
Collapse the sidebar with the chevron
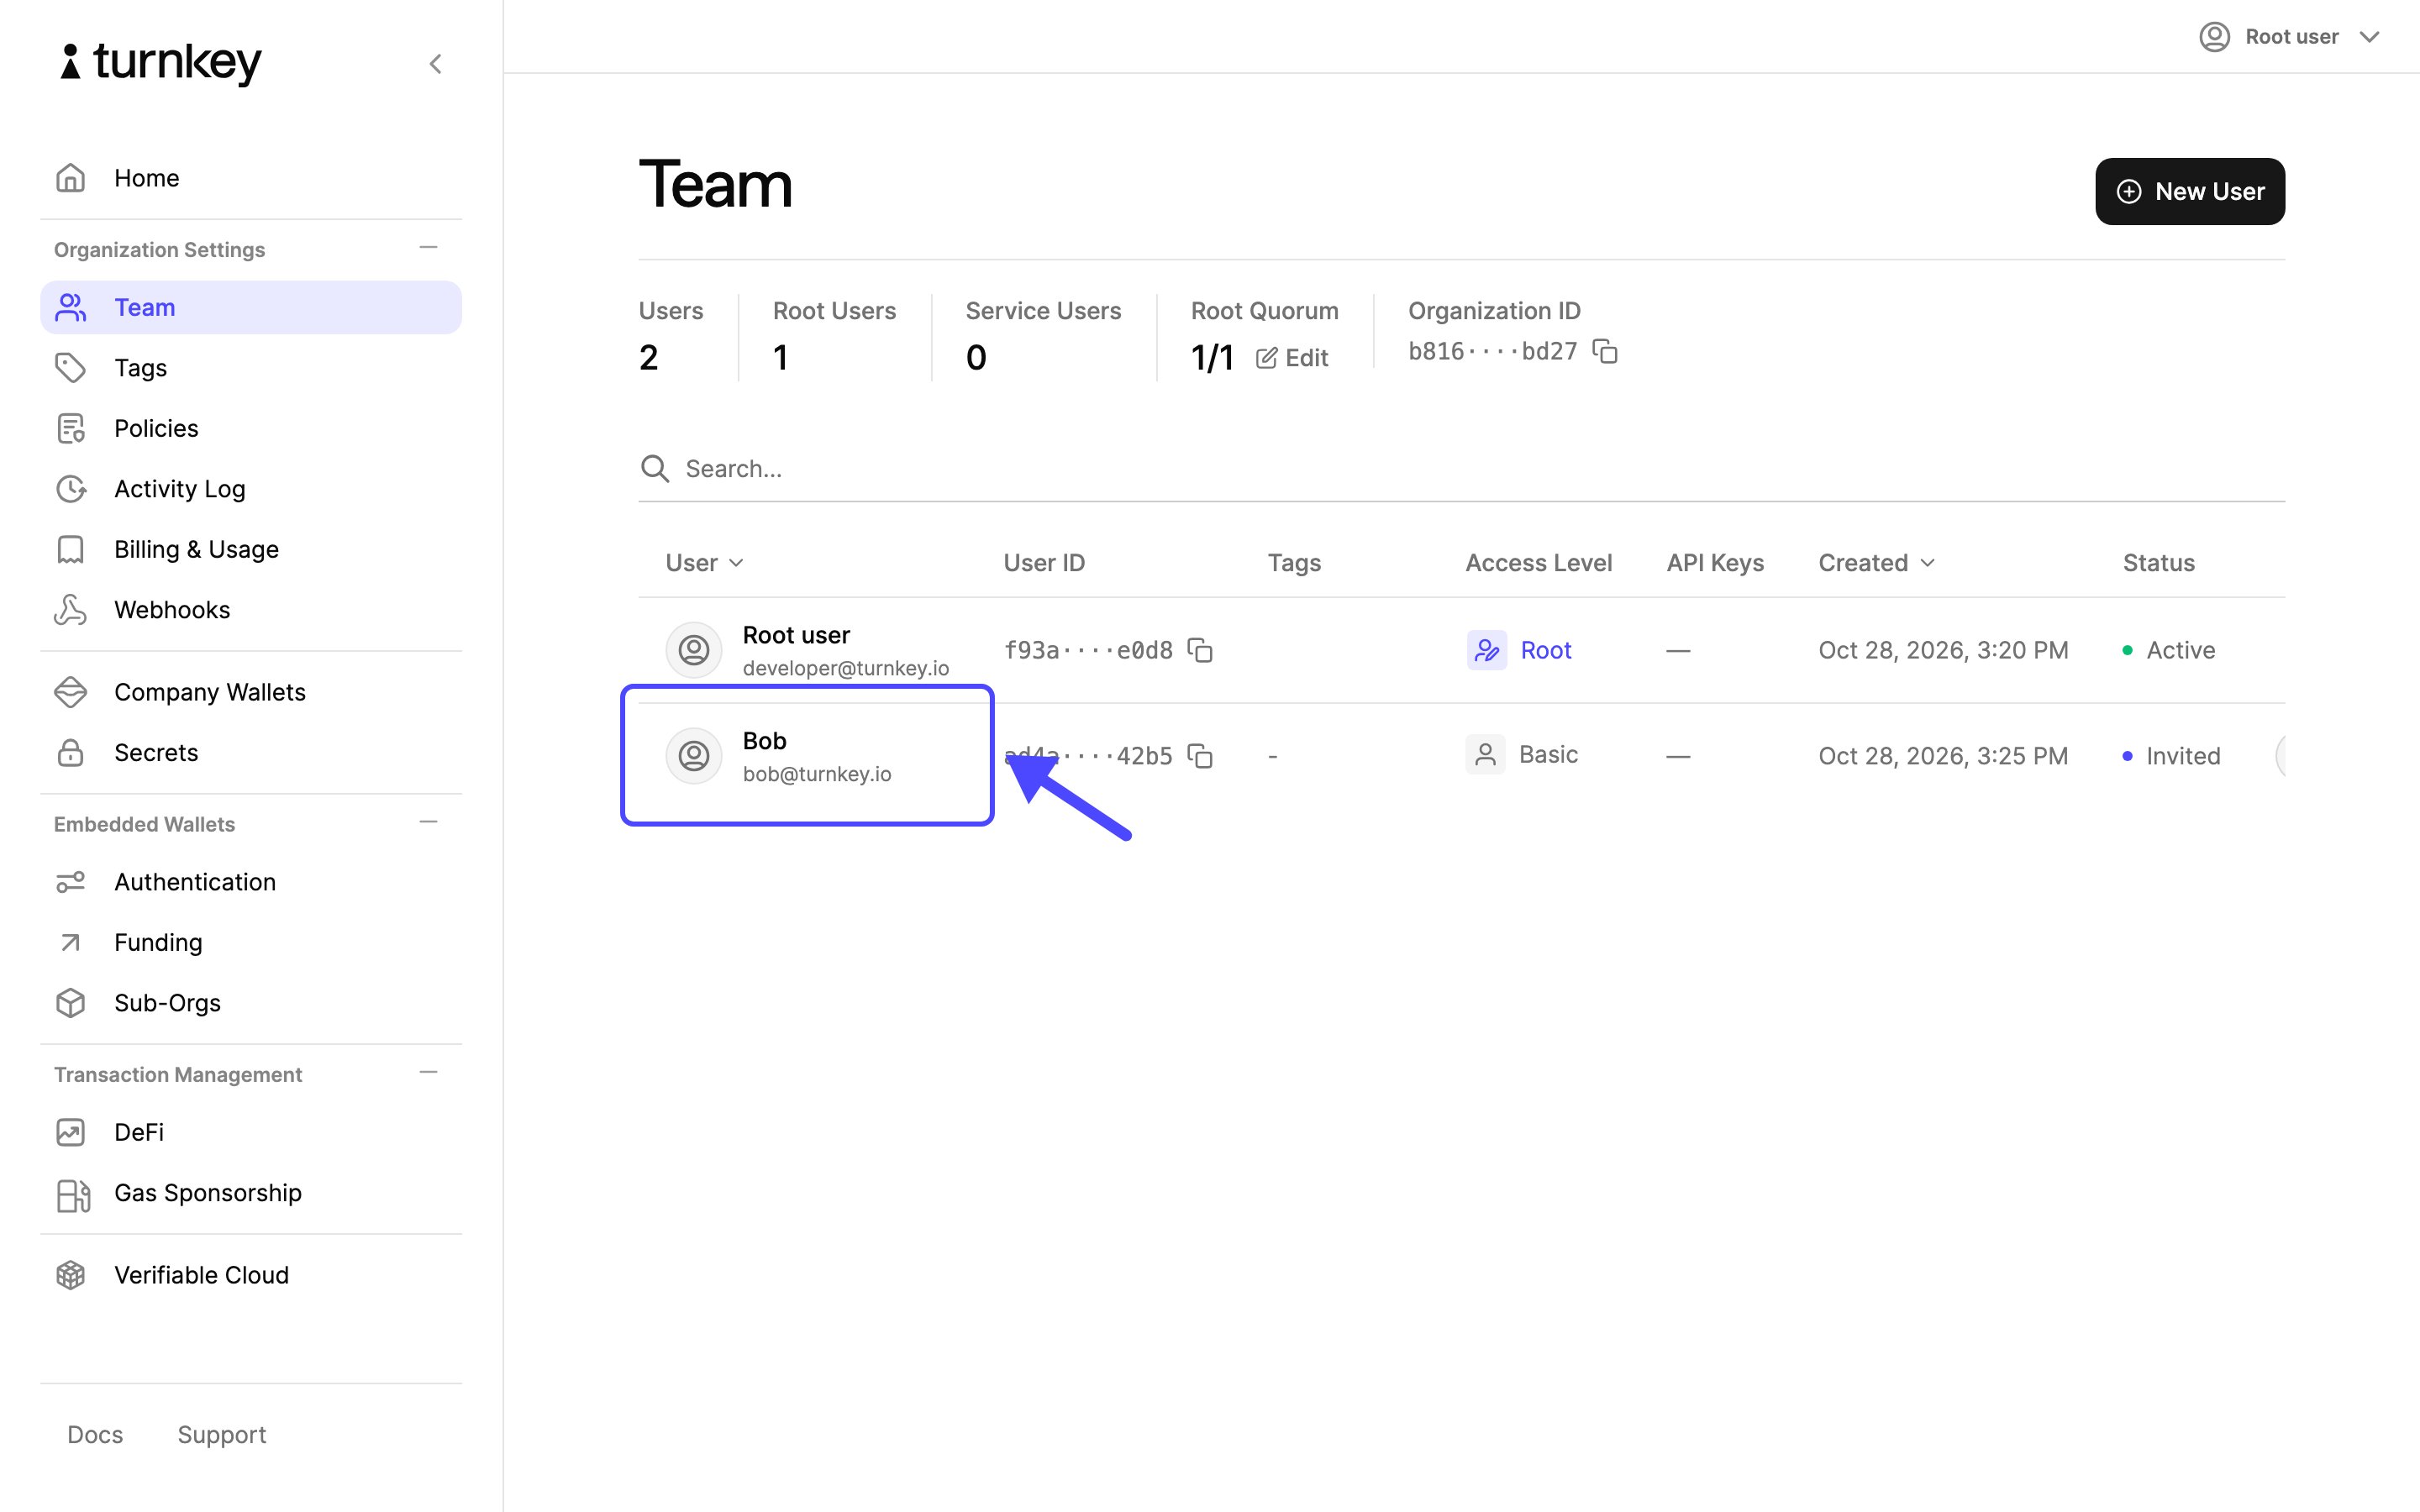(x=435, y=64)
